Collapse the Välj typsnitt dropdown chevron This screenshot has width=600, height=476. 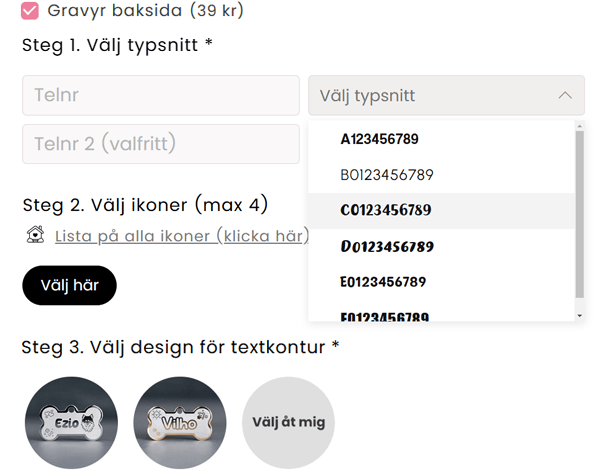[x=565, y=96]
